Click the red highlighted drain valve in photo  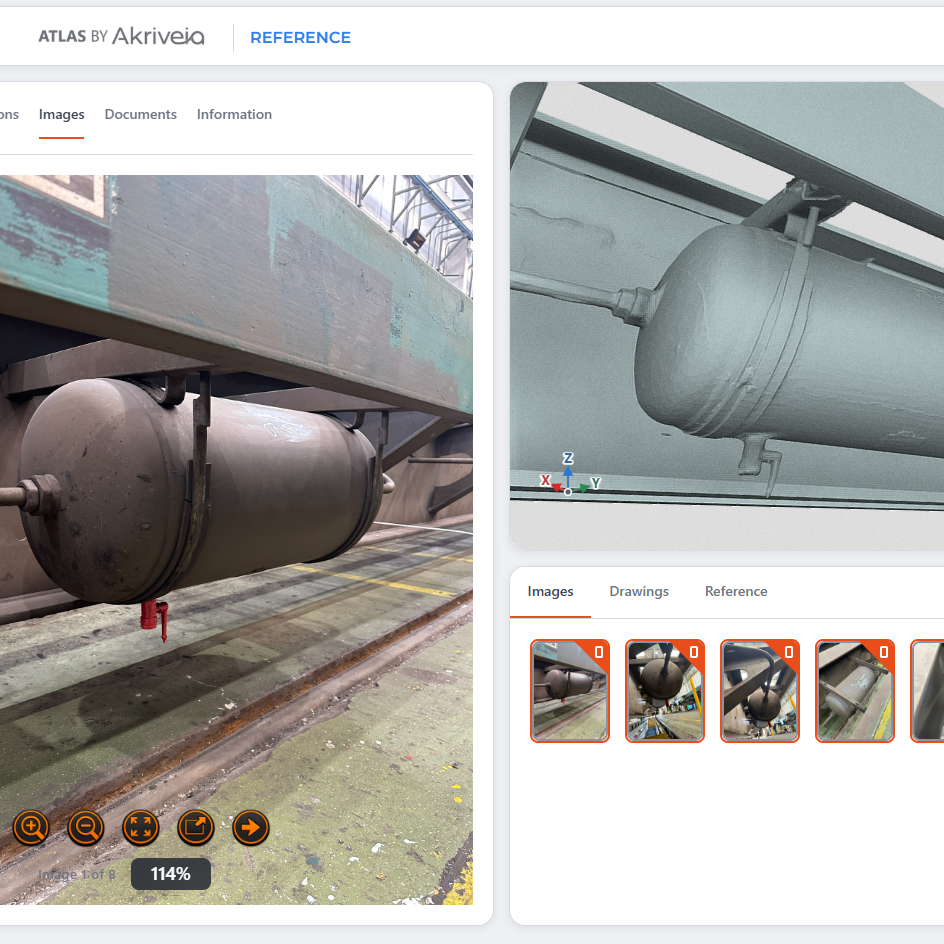point(154,619)
